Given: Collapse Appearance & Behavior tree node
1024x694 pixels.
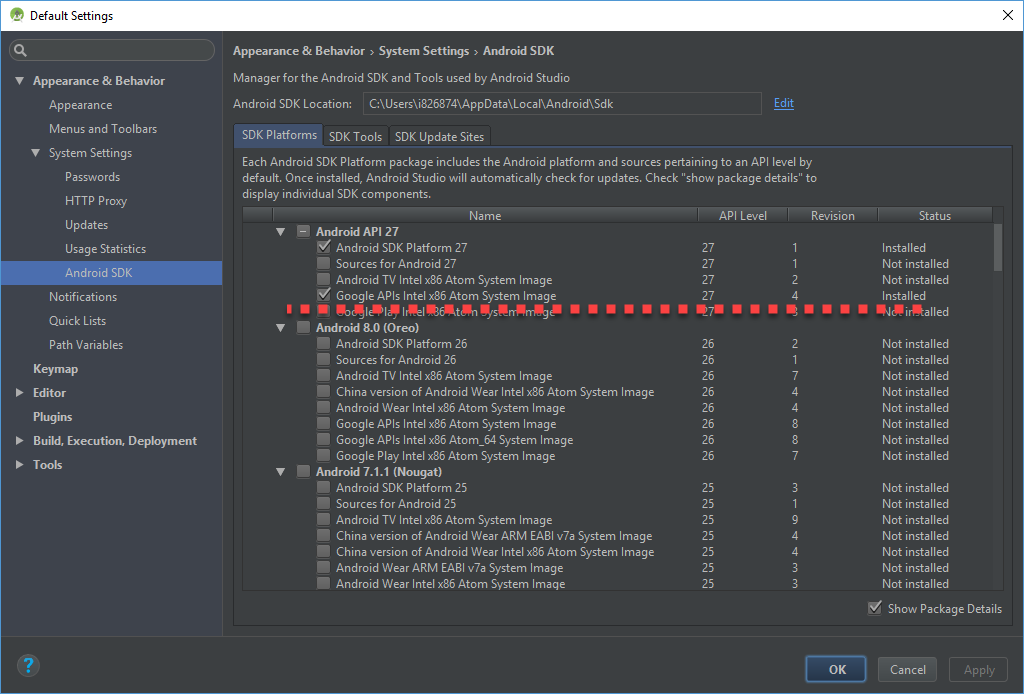Looking at the screenshot, I should (x=20, y=80).
